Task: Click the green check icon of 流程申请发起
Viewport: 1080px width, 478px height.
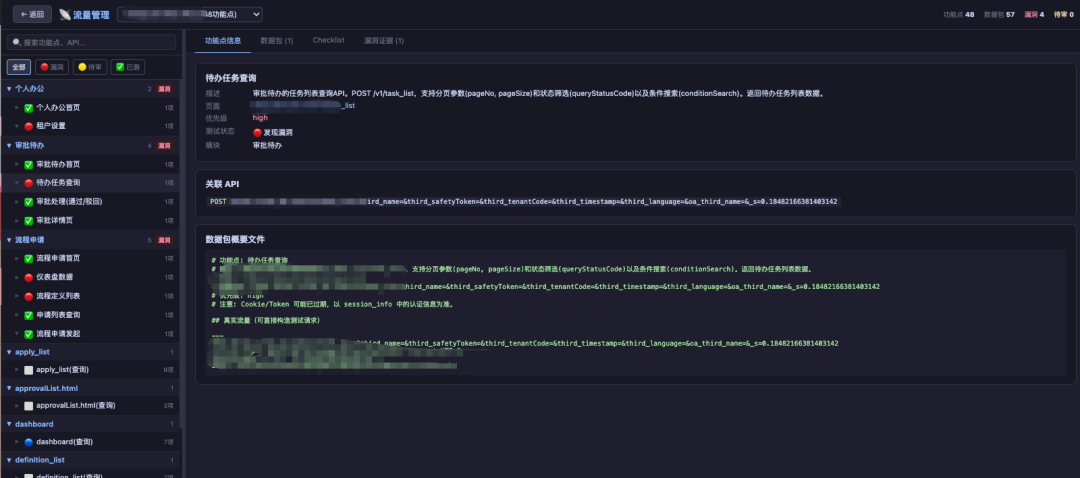Action: click(28, 334)
